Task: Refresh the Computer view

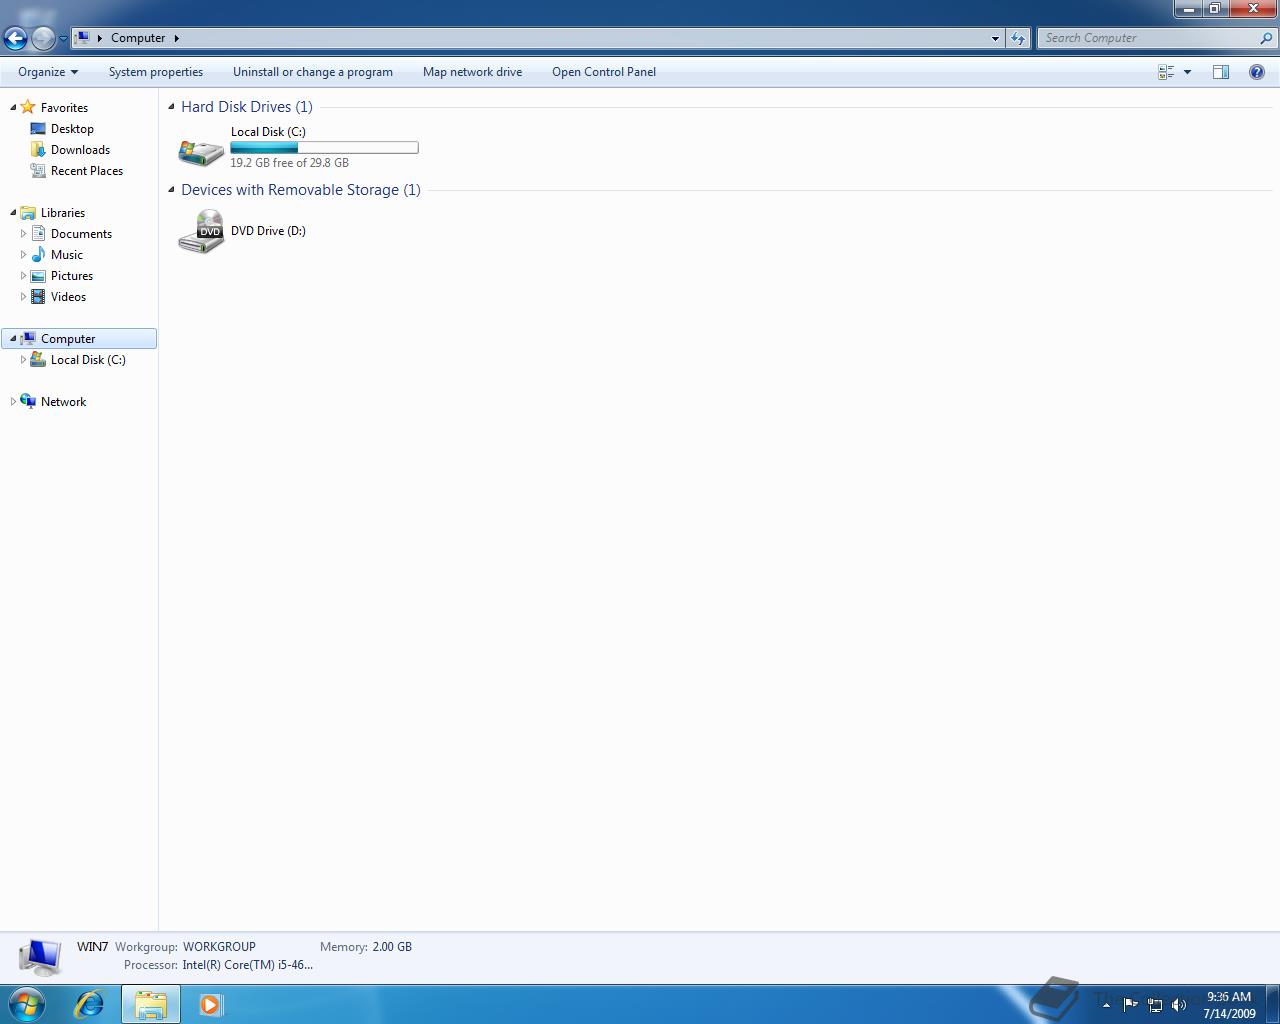Action: point(1018,38)
